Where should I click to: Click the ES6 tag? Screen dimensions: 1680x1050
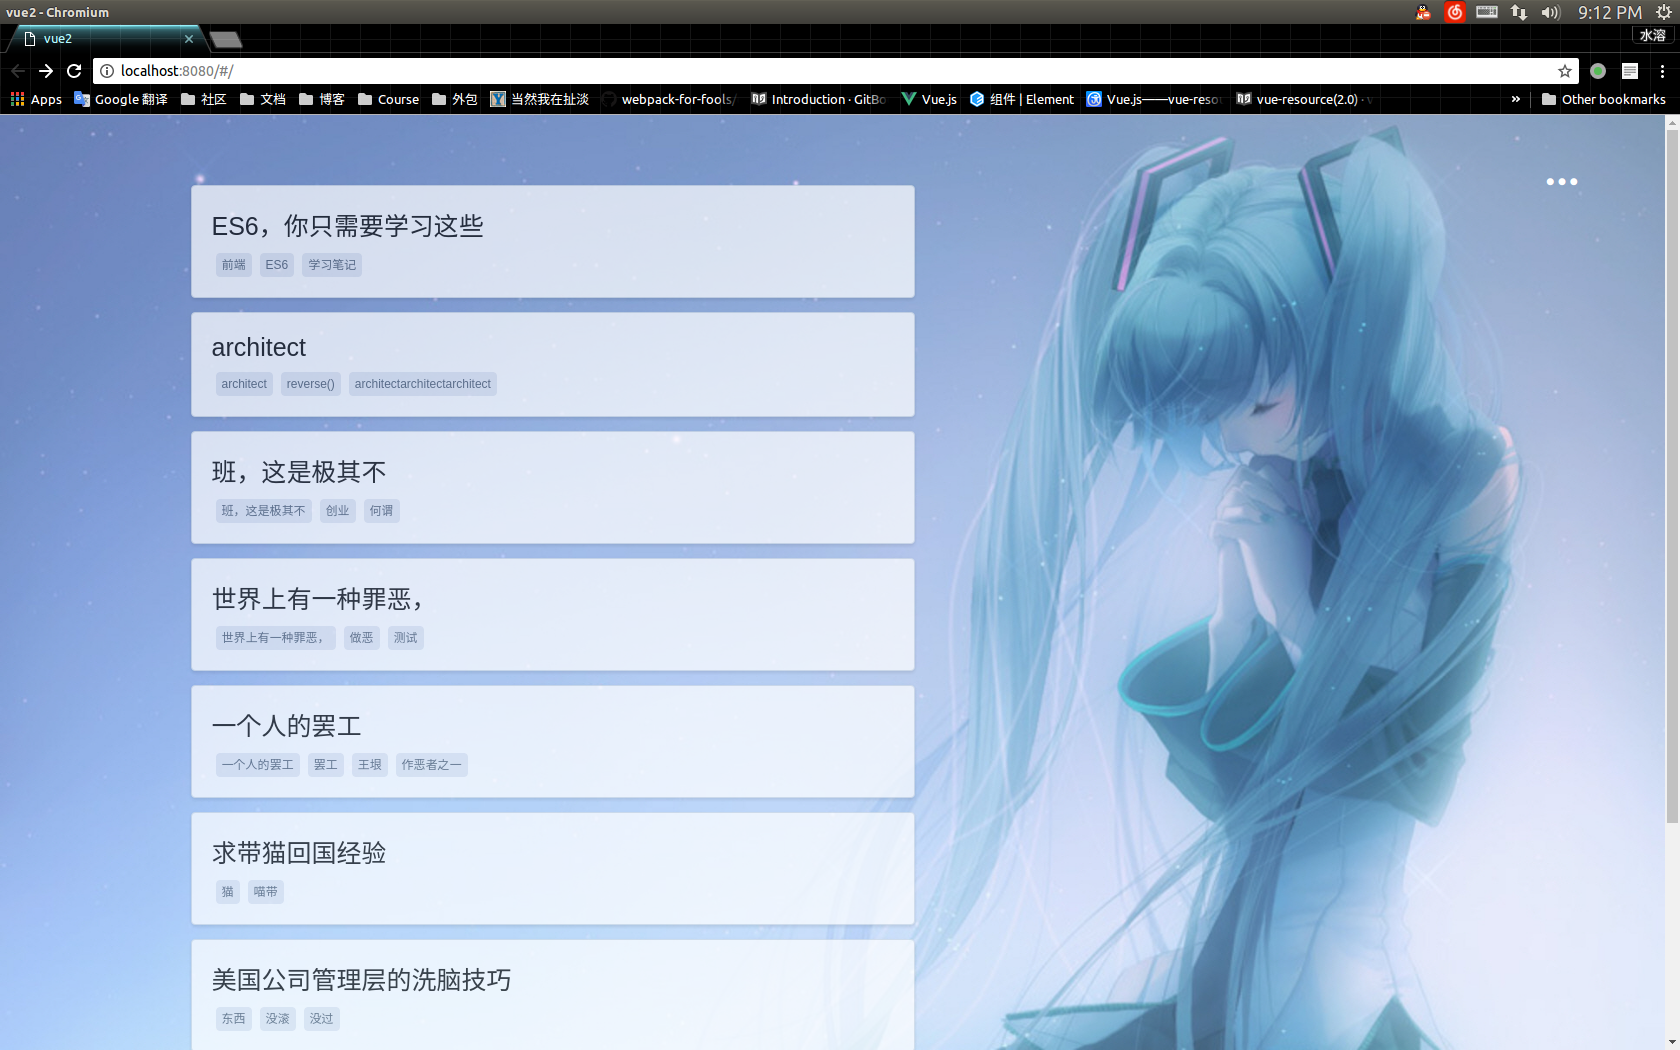276,265
